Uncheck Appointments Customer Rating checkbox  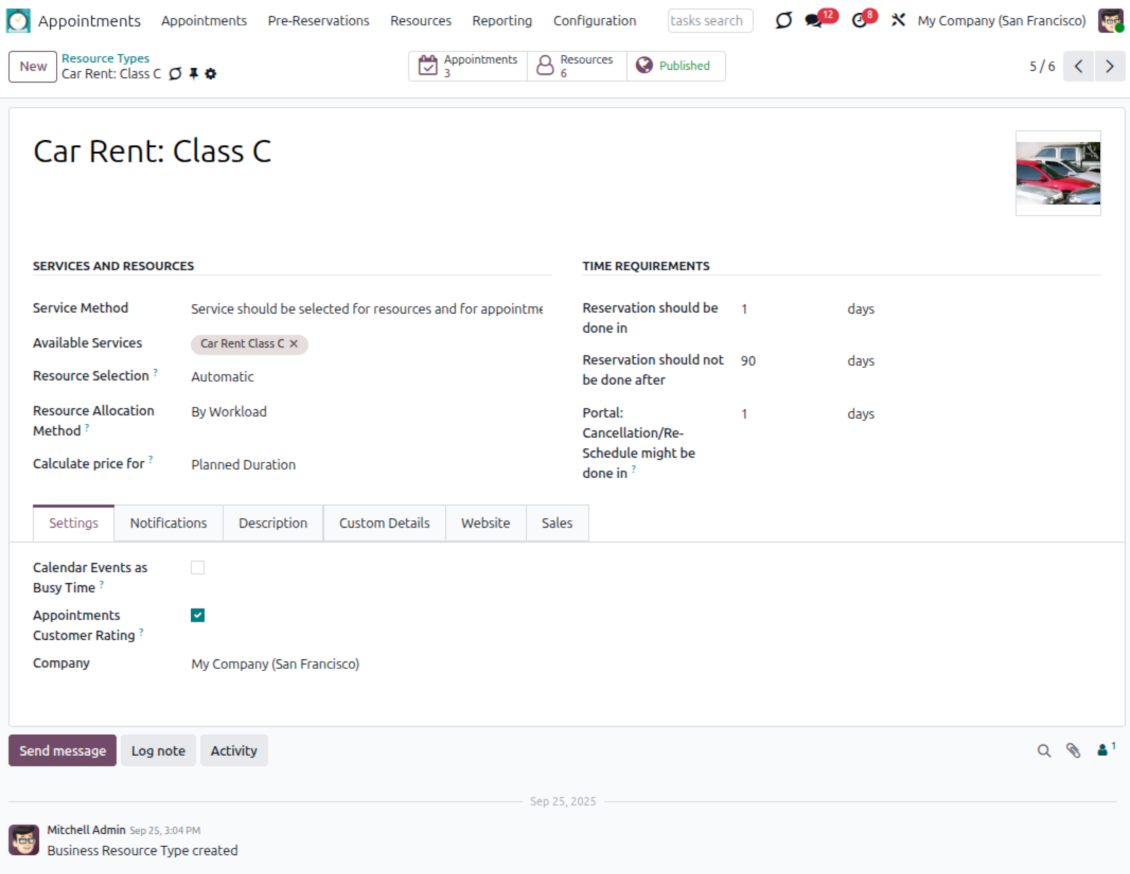(x=198, y=616)
